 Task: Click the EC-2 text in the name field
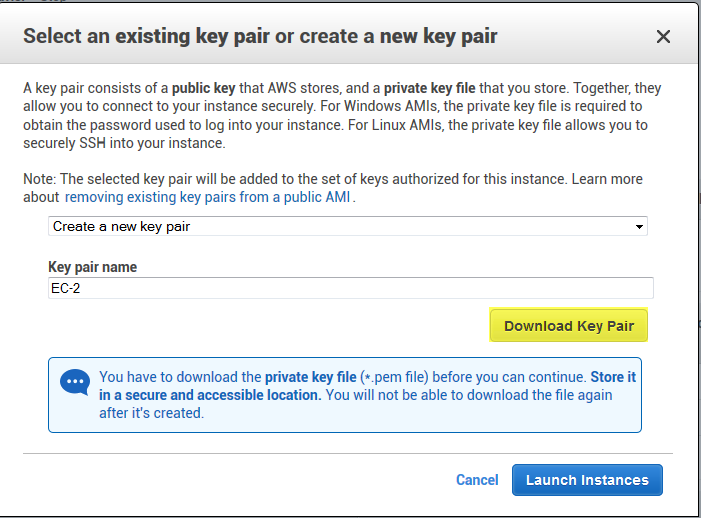(x=66, y=288)
